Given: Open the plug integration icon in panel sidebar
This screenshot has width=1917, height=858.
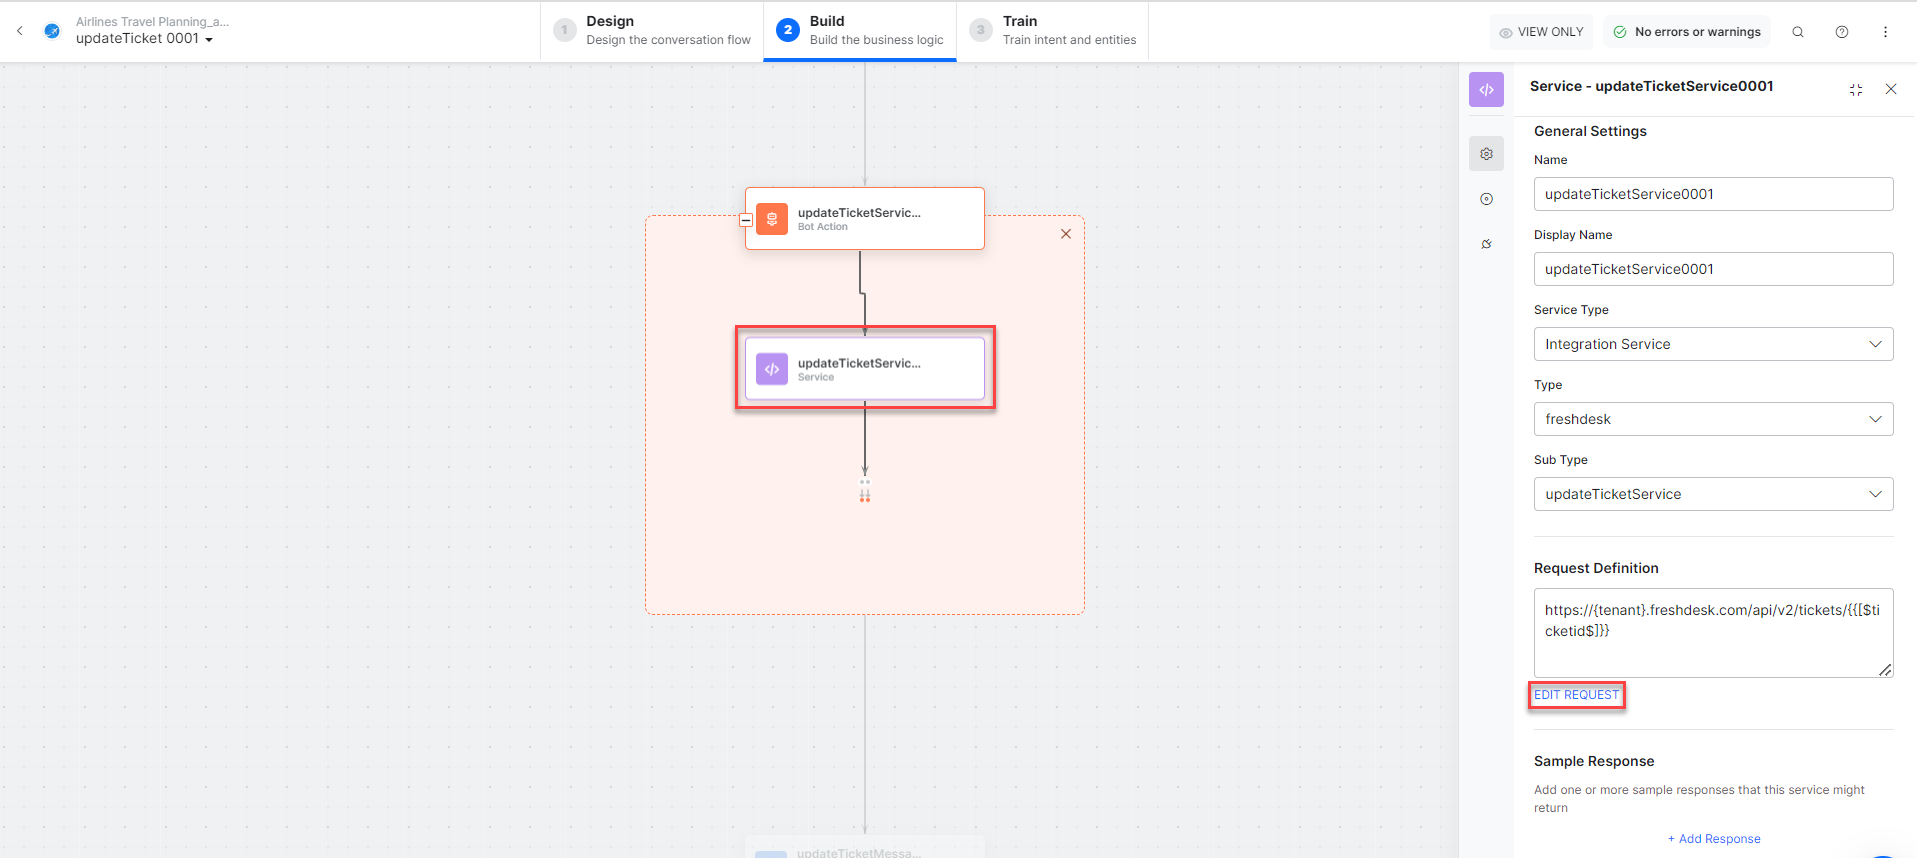Looking at the screenshot, I should point(1487,244).
